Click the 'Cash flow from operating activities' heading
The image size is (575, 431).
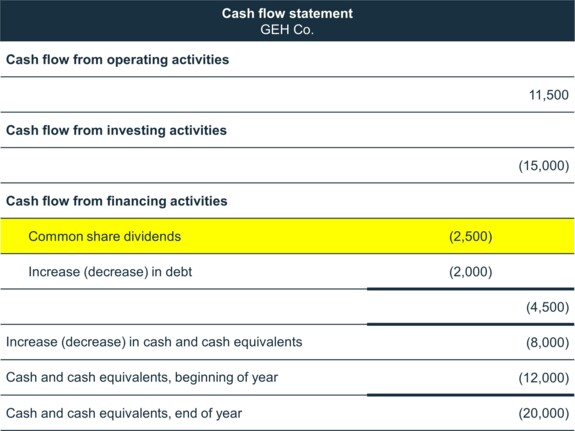(x=117, y=60)
